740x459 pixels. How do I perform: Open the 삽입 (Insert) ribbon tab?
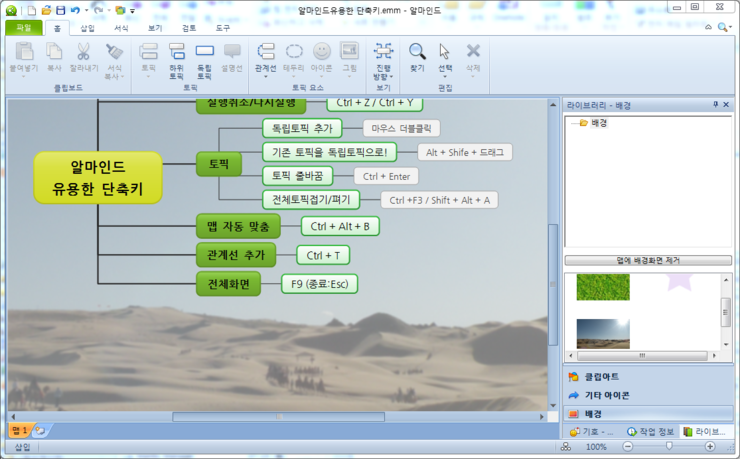click(88, 29)
